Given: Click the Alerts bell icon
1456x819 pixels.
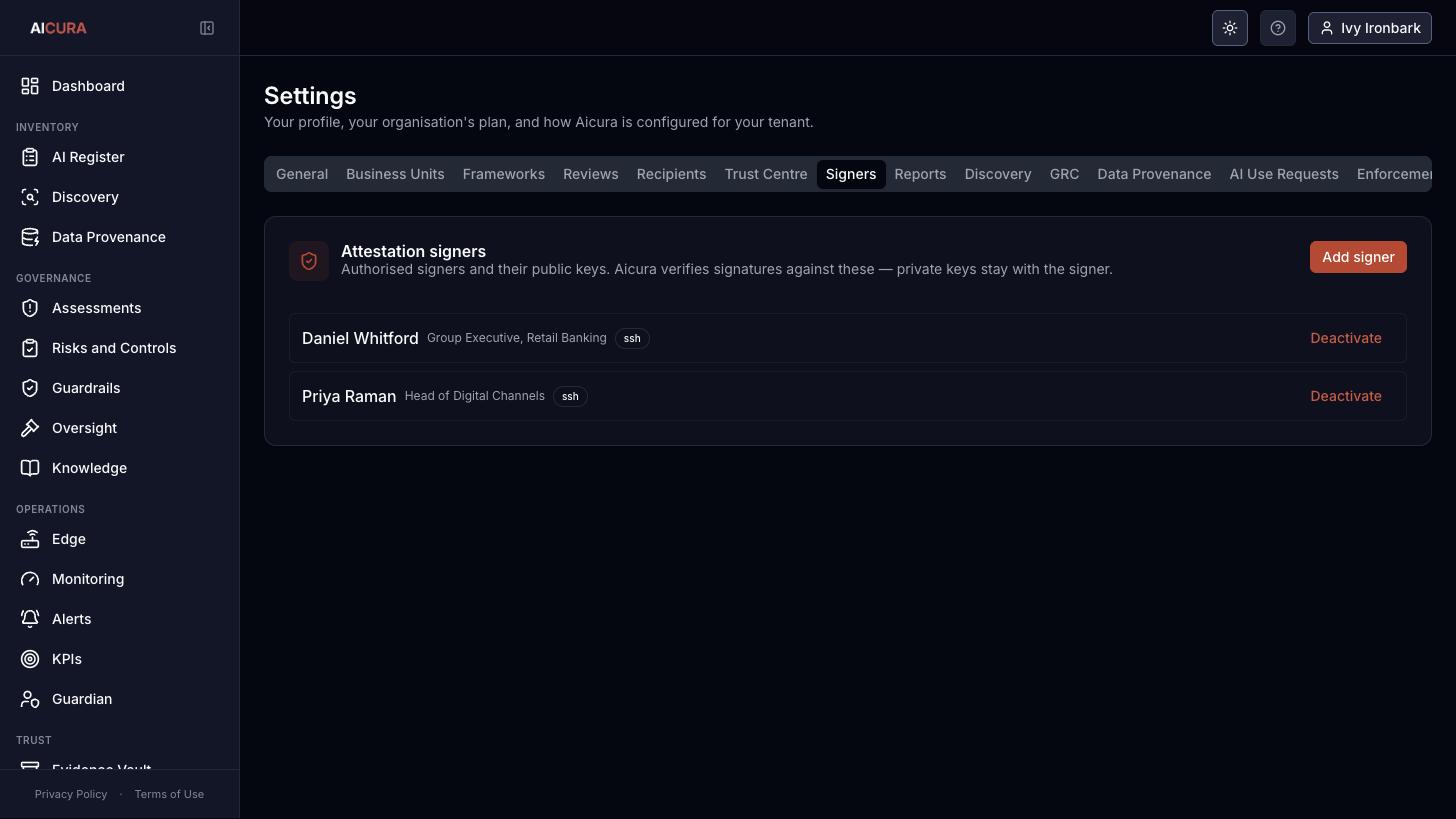Looking at the screenshot, I should pyautogui.click(x=30, y=619).
